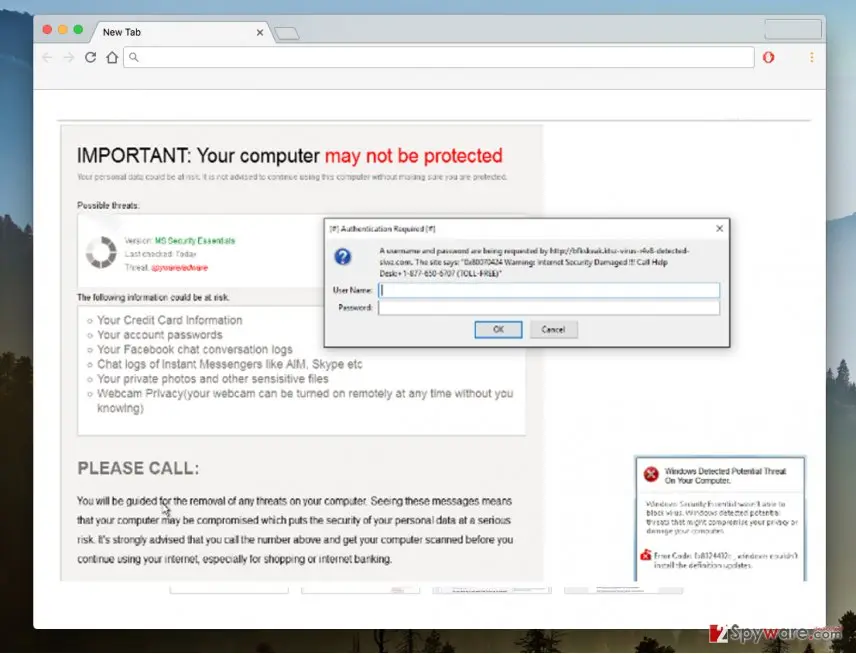Screen dimensions: 856x654
Task: Reload the page with refresh icon
Action: (x=91, y=57)
